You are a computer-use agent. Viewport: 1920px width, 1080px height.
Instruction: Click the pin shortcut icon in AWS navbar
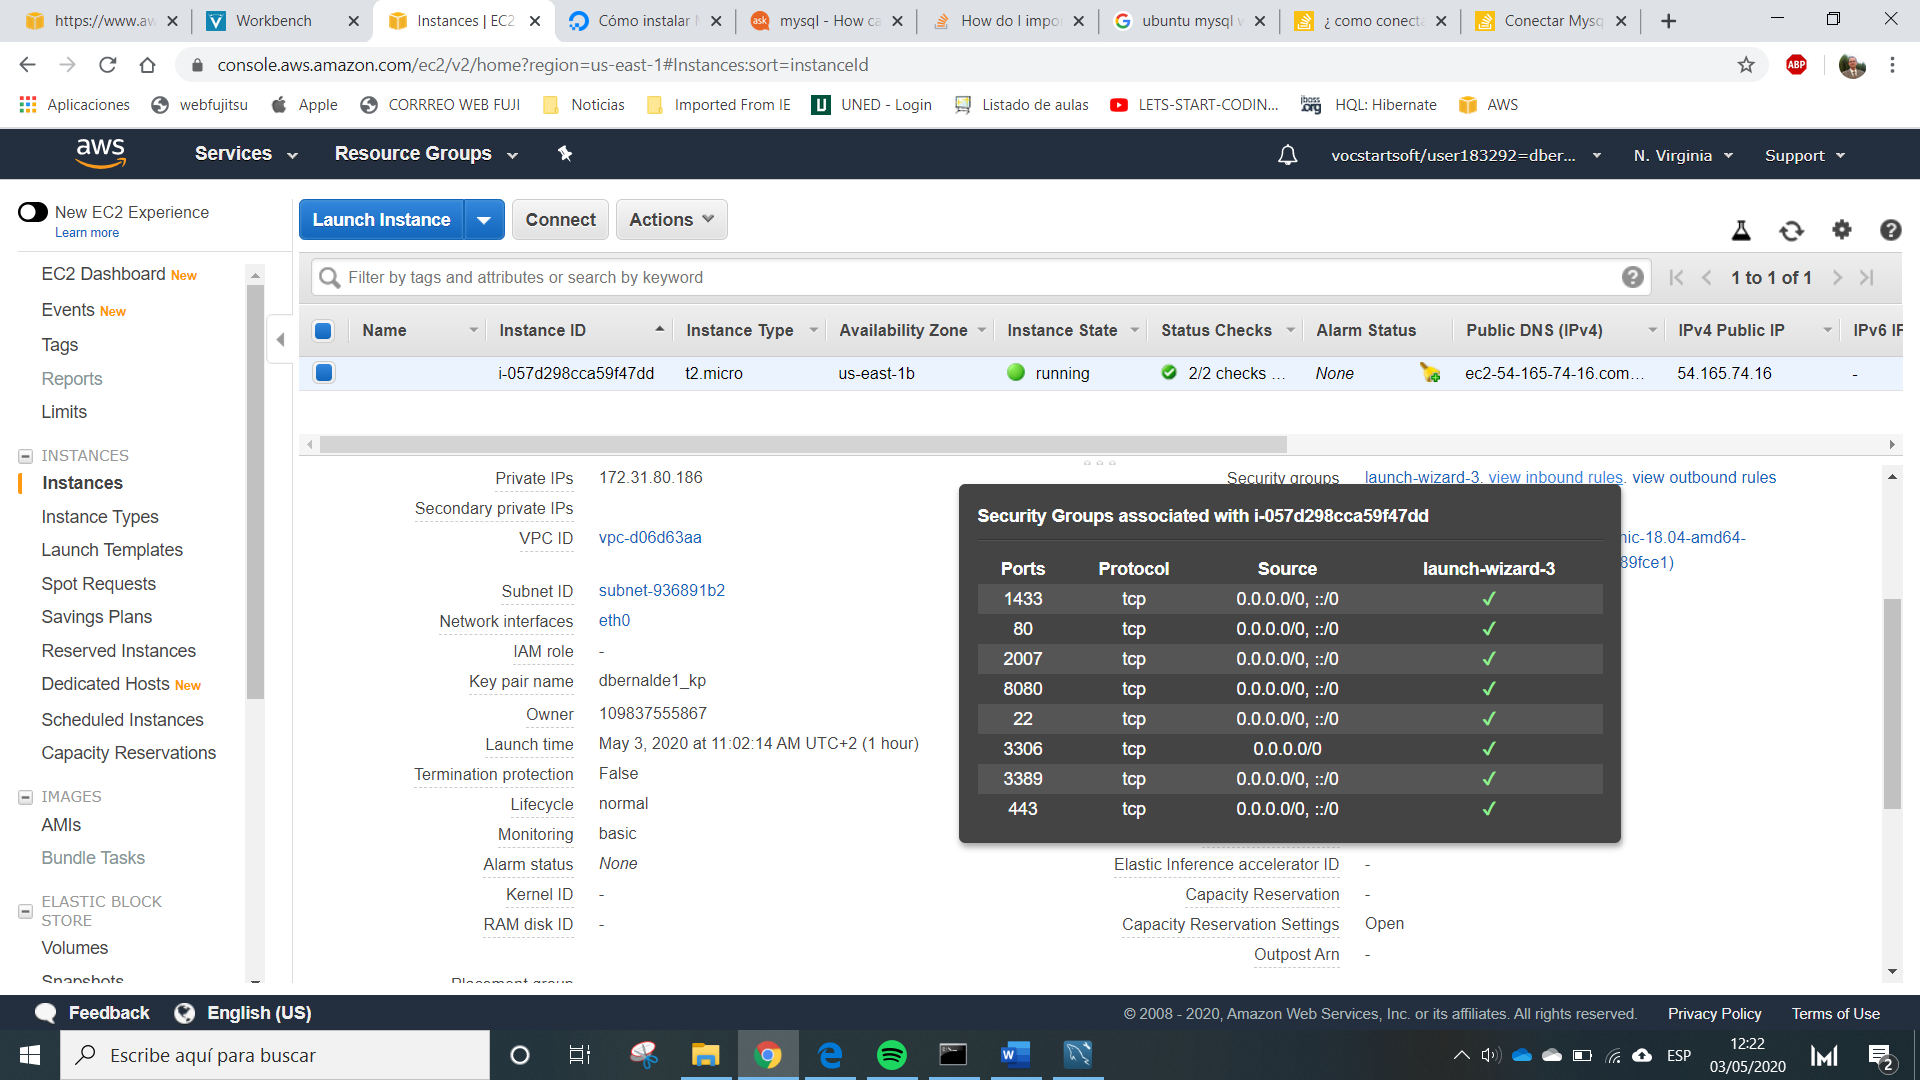coord(565,153)
